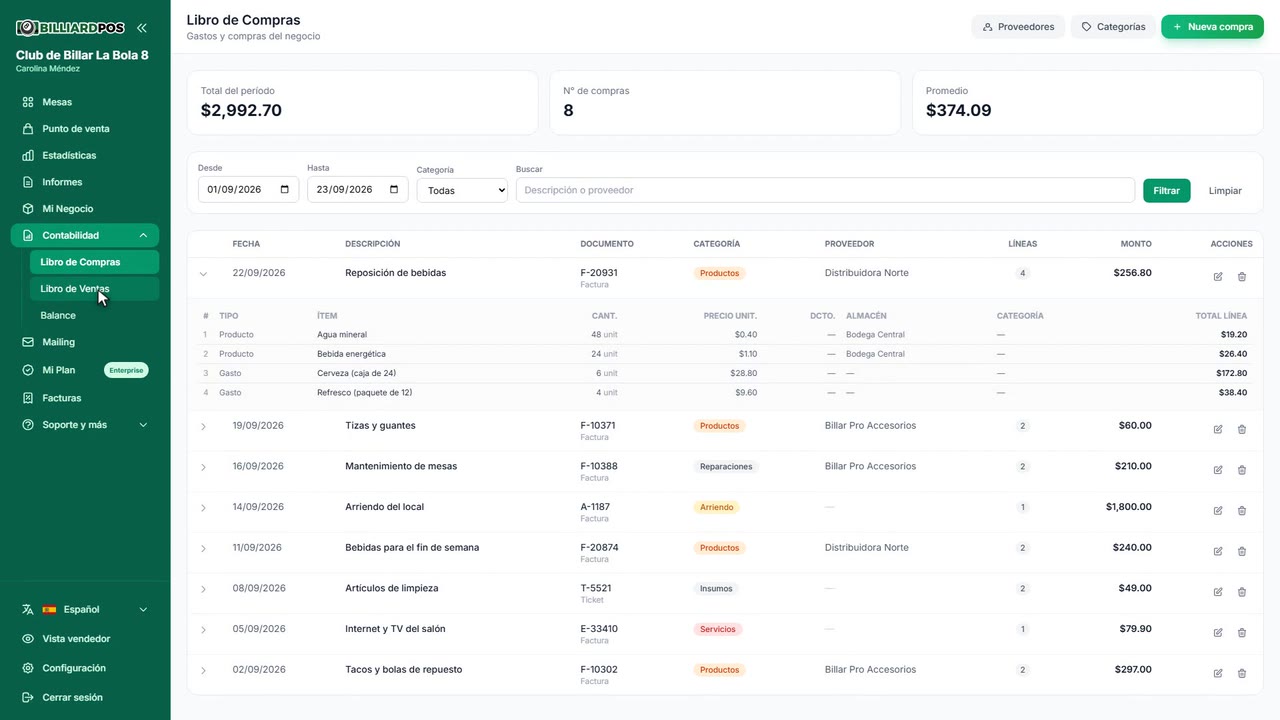Viewport: 1280px width, 720px height.
Task: Open the Balance submenu item
Action: click(x=94, y=315)
